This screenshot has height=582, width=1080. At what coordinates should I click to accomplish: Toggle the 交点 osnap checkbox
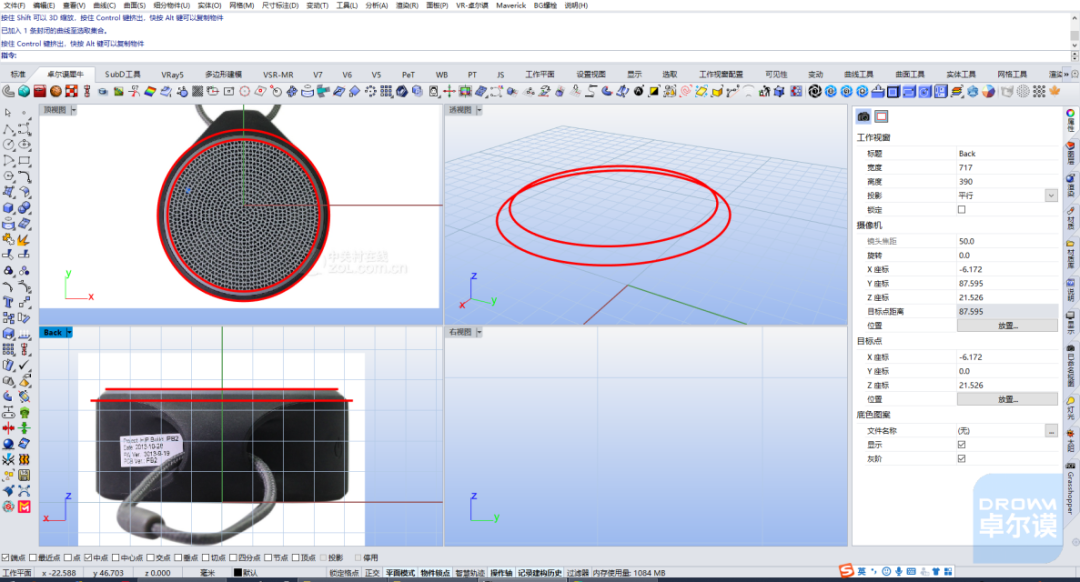point(151,558)
